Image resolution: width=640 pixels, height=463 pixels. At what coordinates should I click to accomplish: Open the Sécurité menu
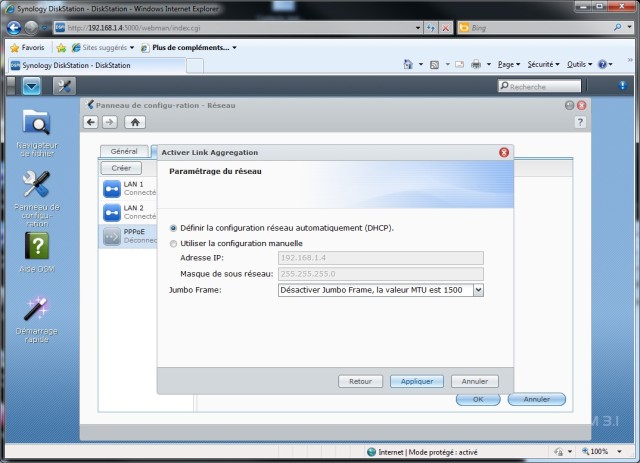(543, 64)
